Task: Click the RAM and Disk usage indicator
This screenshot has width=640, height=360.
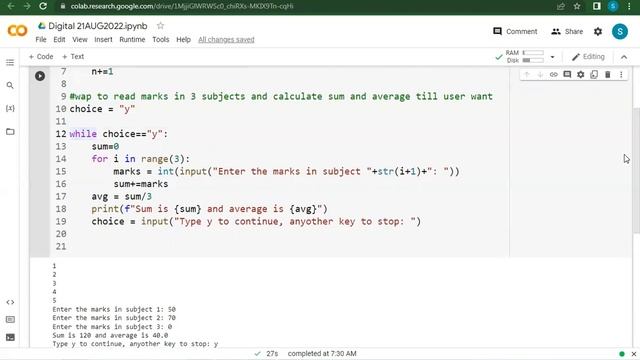Action: click(x=524, y=57)
